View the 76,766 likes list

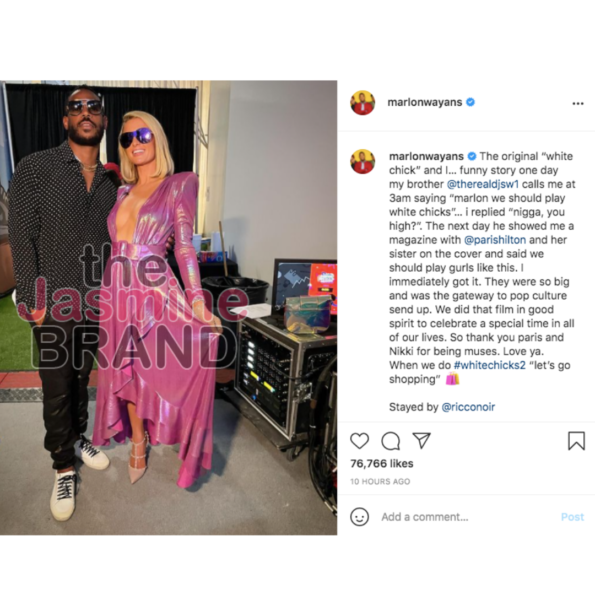pos(382,463)
